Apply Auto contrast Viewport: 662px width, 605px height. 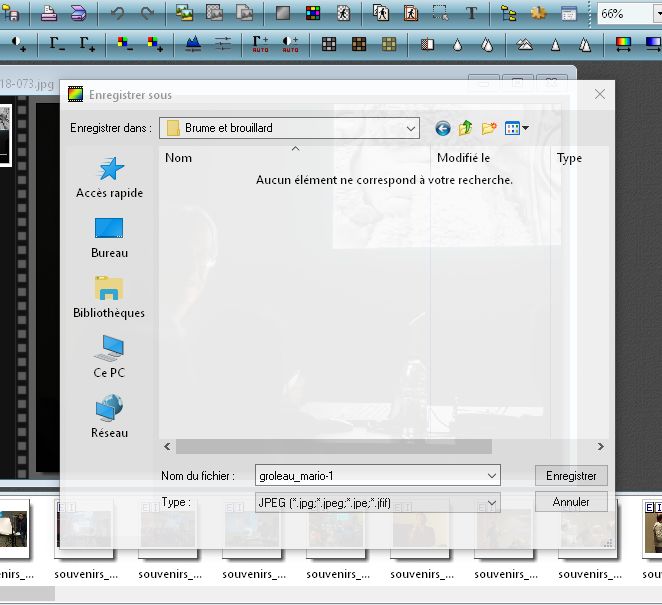(290, 44)
